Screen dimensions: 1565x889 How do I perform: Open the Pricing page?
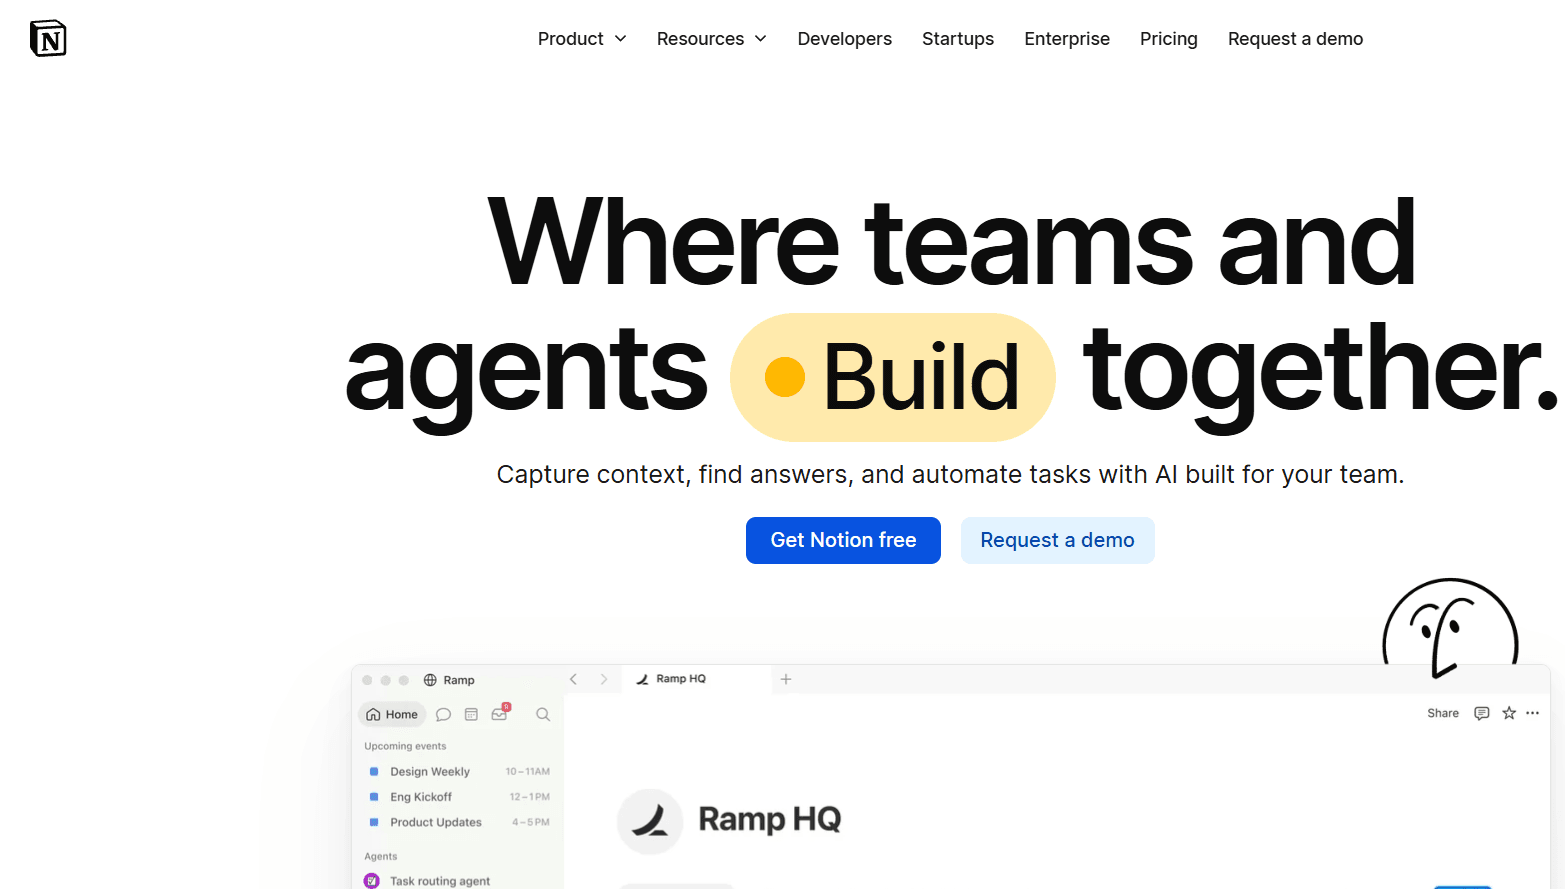[1169, 39]
